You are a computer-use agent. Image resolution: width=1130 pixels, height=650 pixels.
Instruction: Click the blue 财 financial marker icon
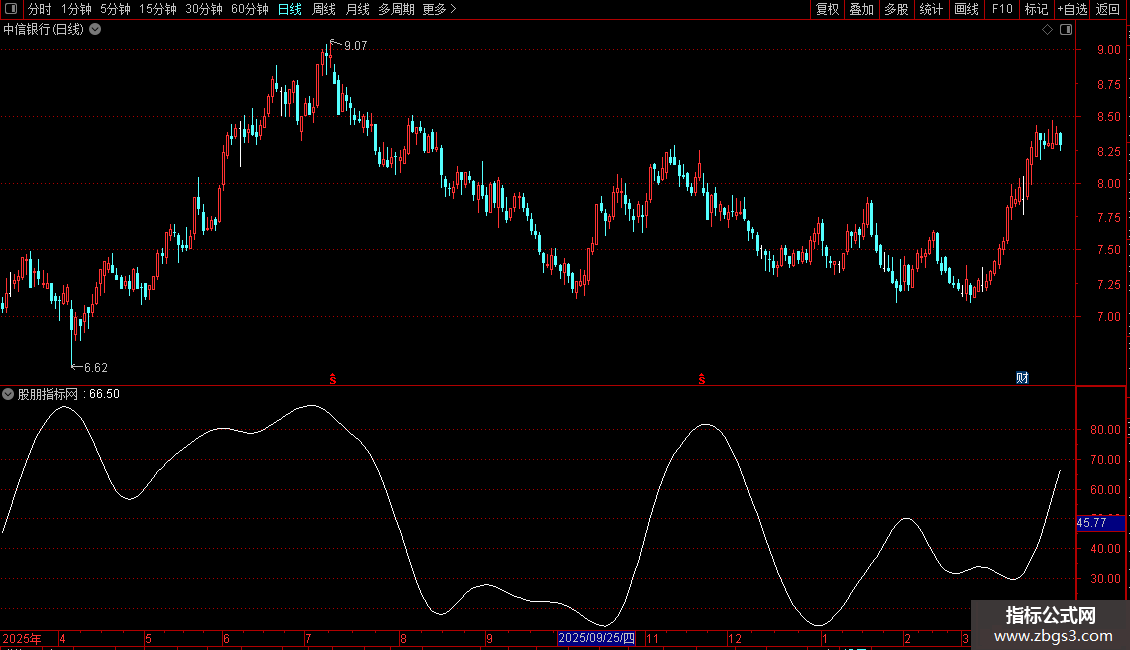point(1022,377)
